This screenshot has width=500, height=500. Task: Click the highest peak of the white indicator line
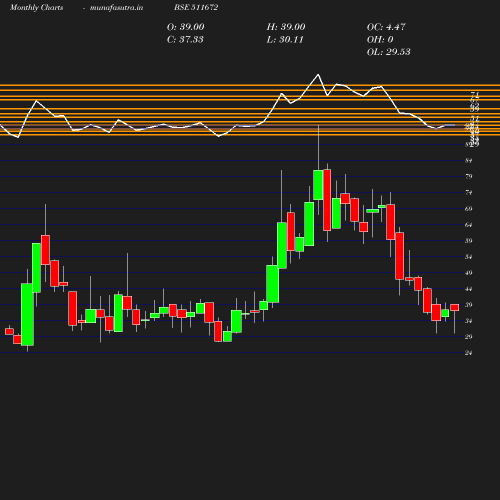(318, 75)
